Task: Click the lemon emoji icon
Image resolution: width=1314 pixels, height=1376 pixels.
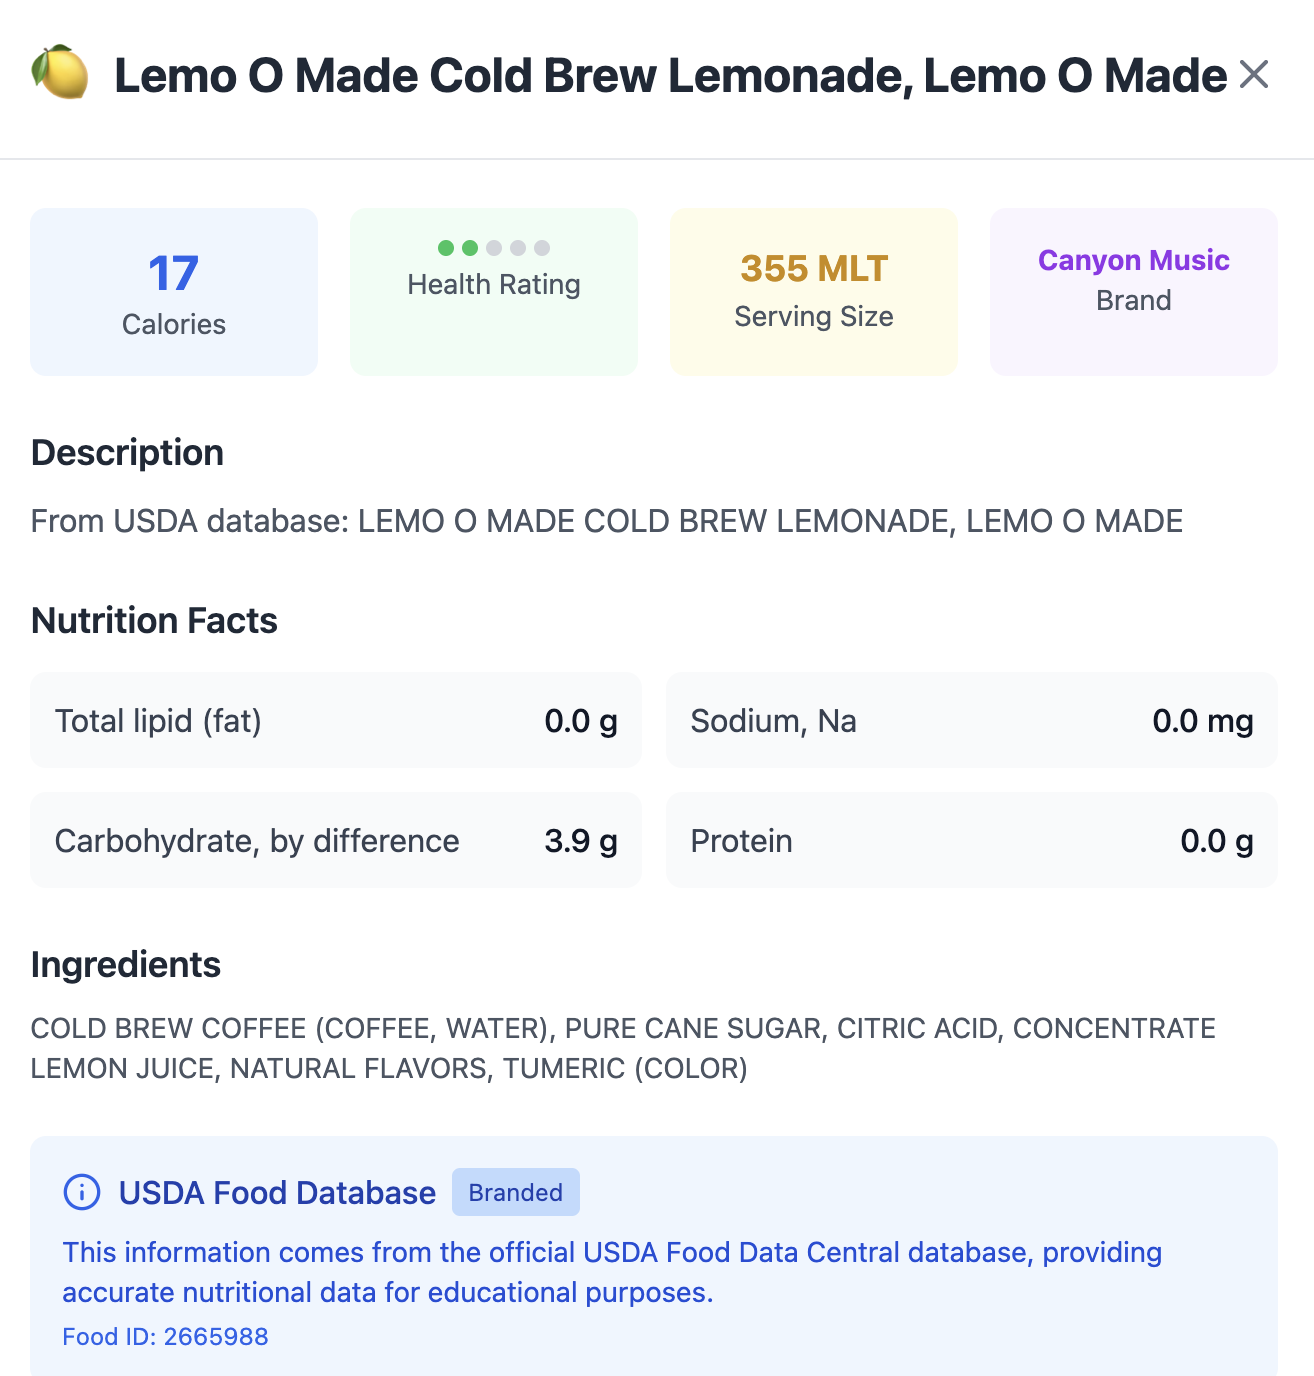Action: click(x=59, y=73)
